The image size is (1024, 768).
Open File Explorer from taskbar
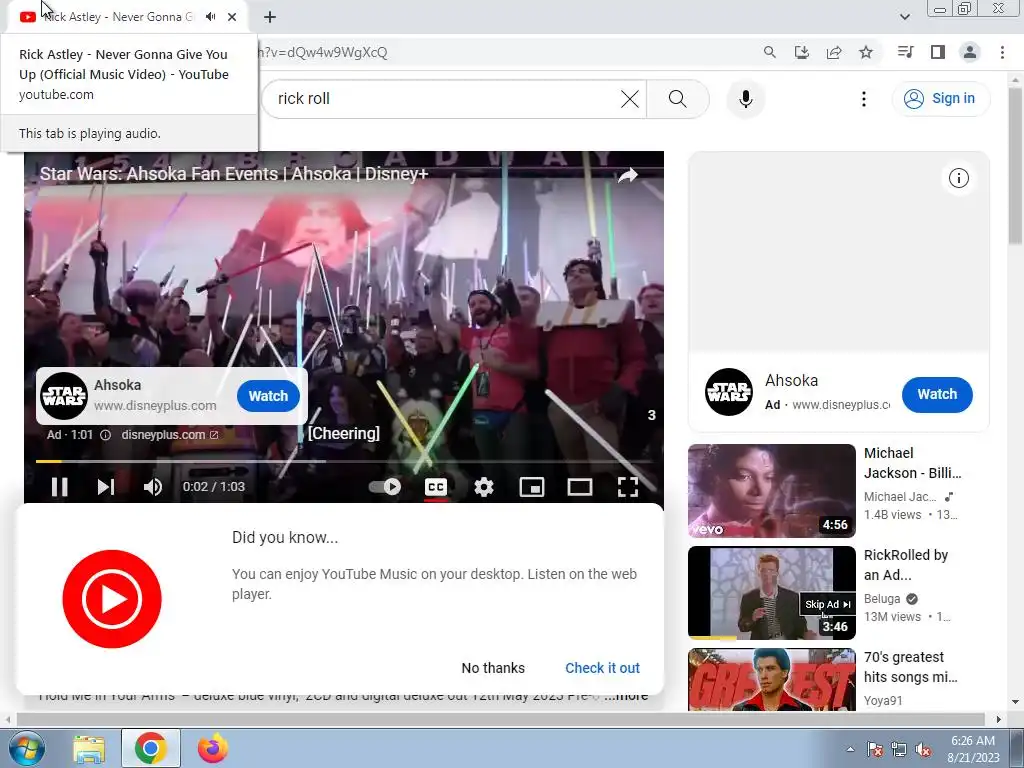point(89,748)
